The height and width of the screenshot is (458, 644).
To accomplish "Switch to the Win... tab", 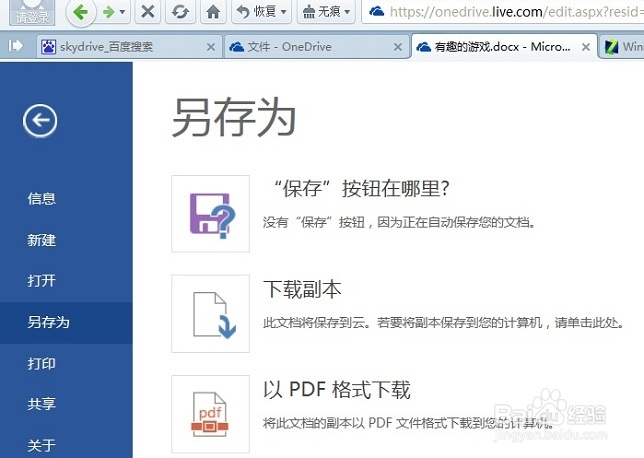I will 622,47.
